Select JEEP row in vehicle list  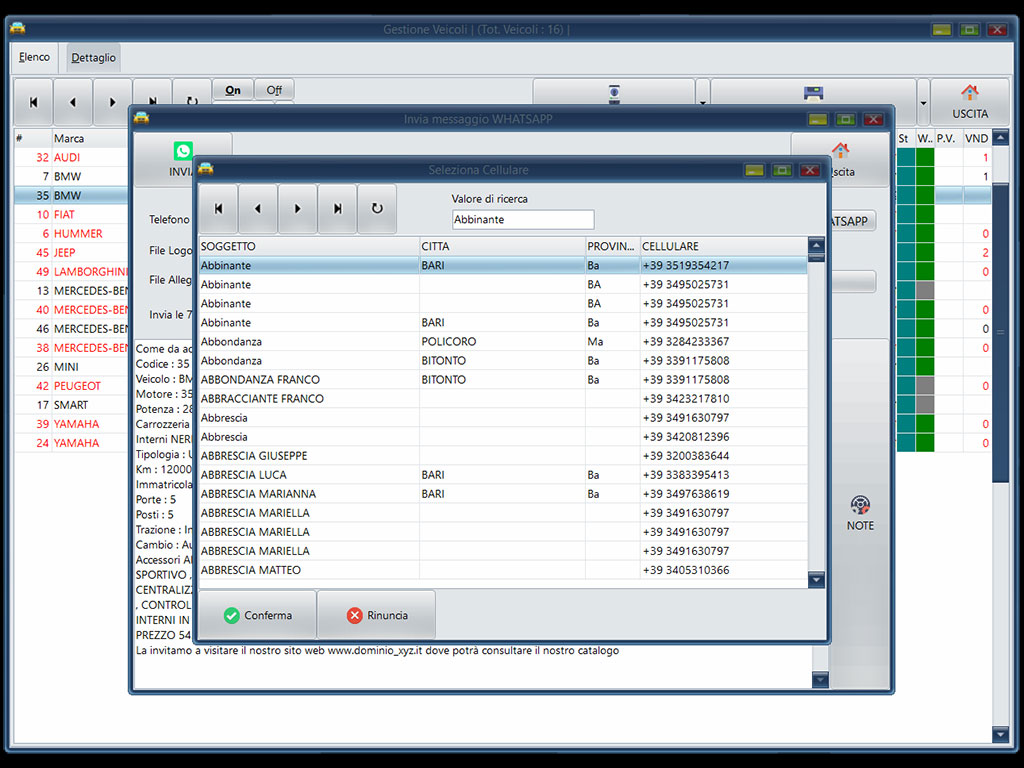(x=71, y=252)
